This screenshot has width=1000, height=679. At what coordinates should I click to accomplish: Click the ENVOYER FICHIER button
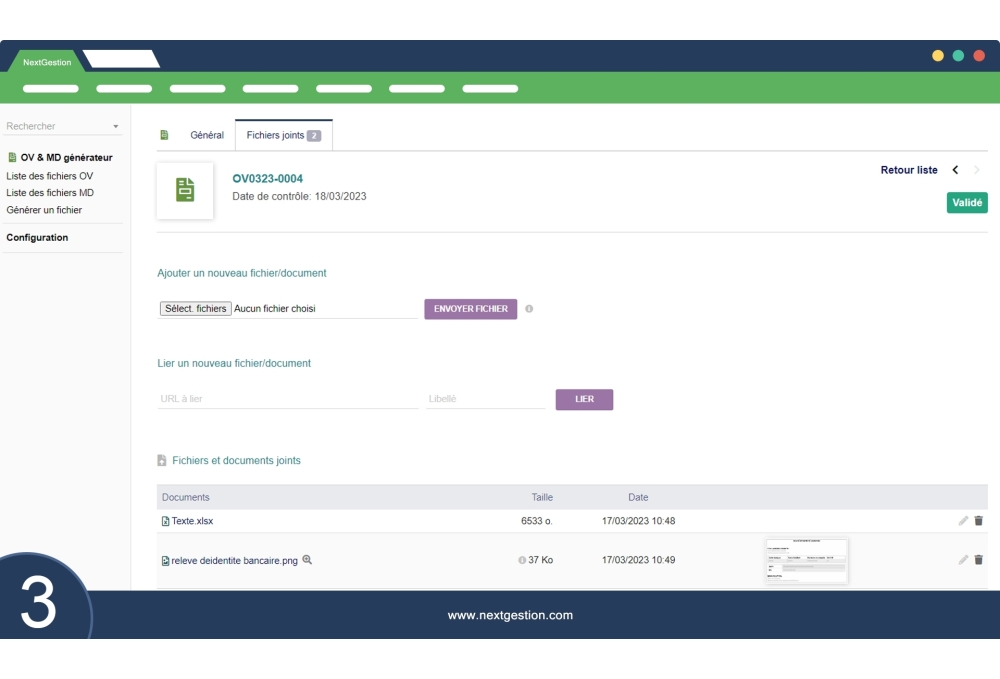pos(470,308)
